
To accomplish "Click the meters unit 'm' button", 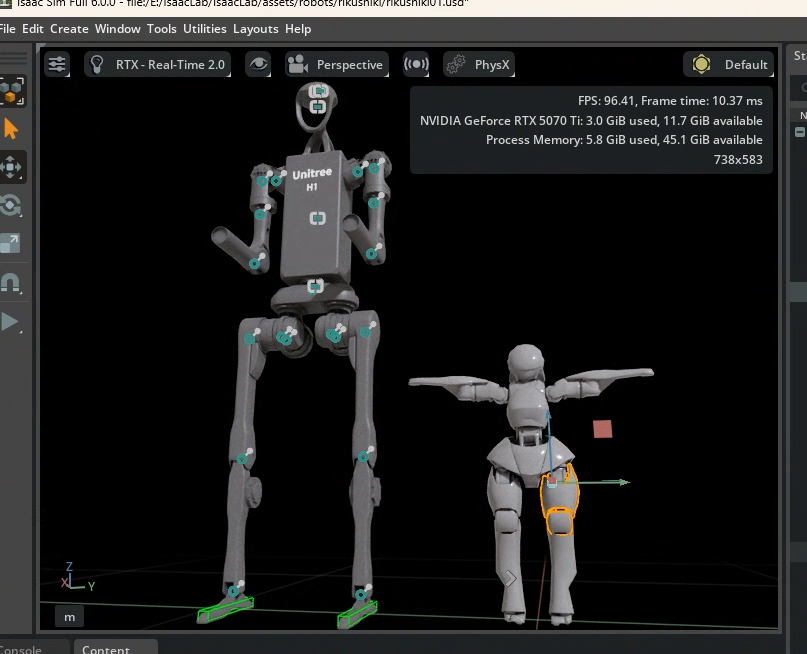I will pos(69,616).
